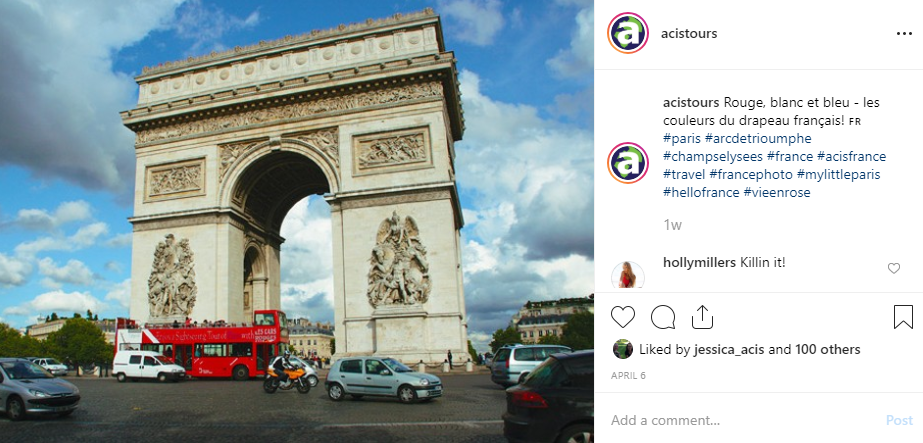Viewport: 923px width, 443px height.
Task: Open the Arc de Triomphe photo
Action: (297, 221)
